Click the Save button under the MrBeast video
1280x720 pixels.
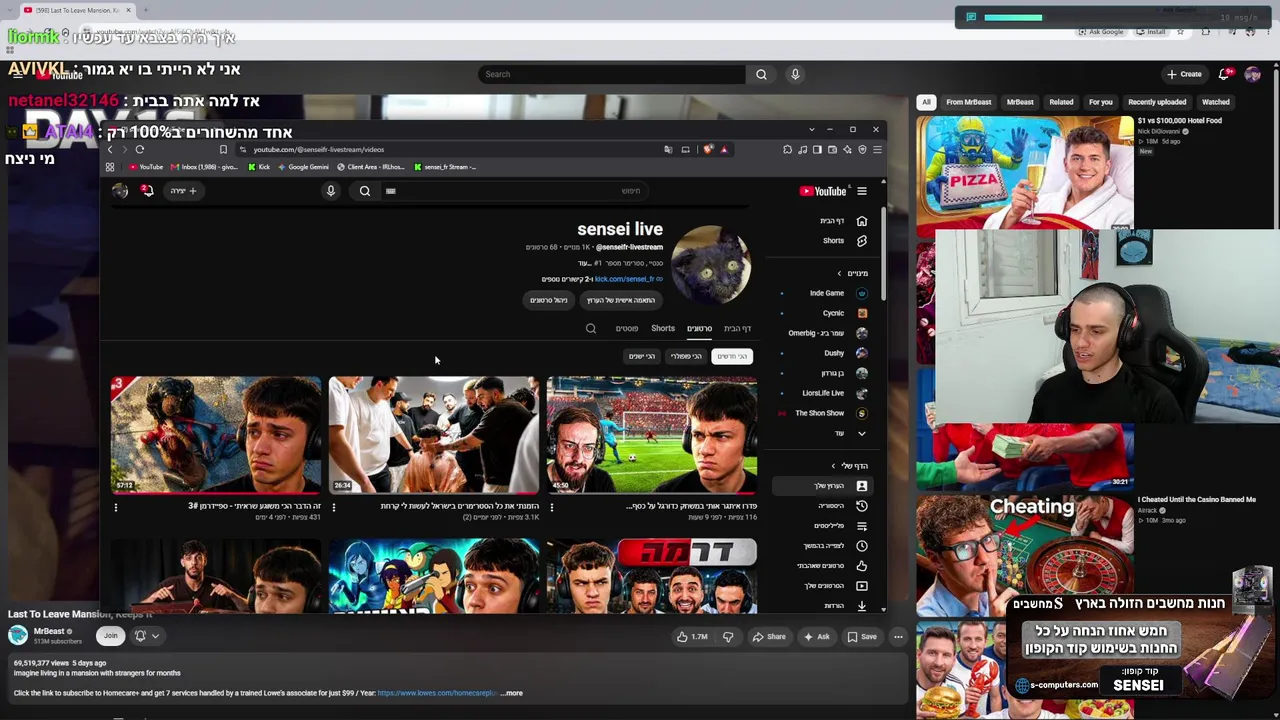click(862, 636)
